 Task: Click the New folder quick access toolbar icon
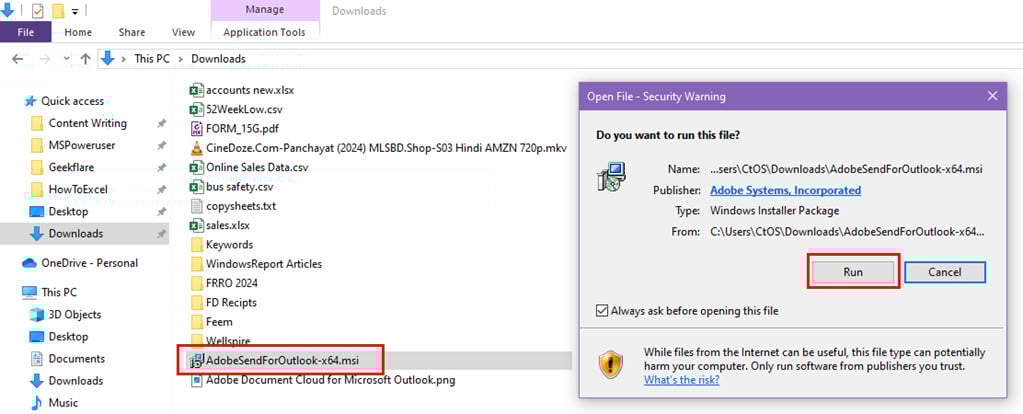tap(58, 10)
